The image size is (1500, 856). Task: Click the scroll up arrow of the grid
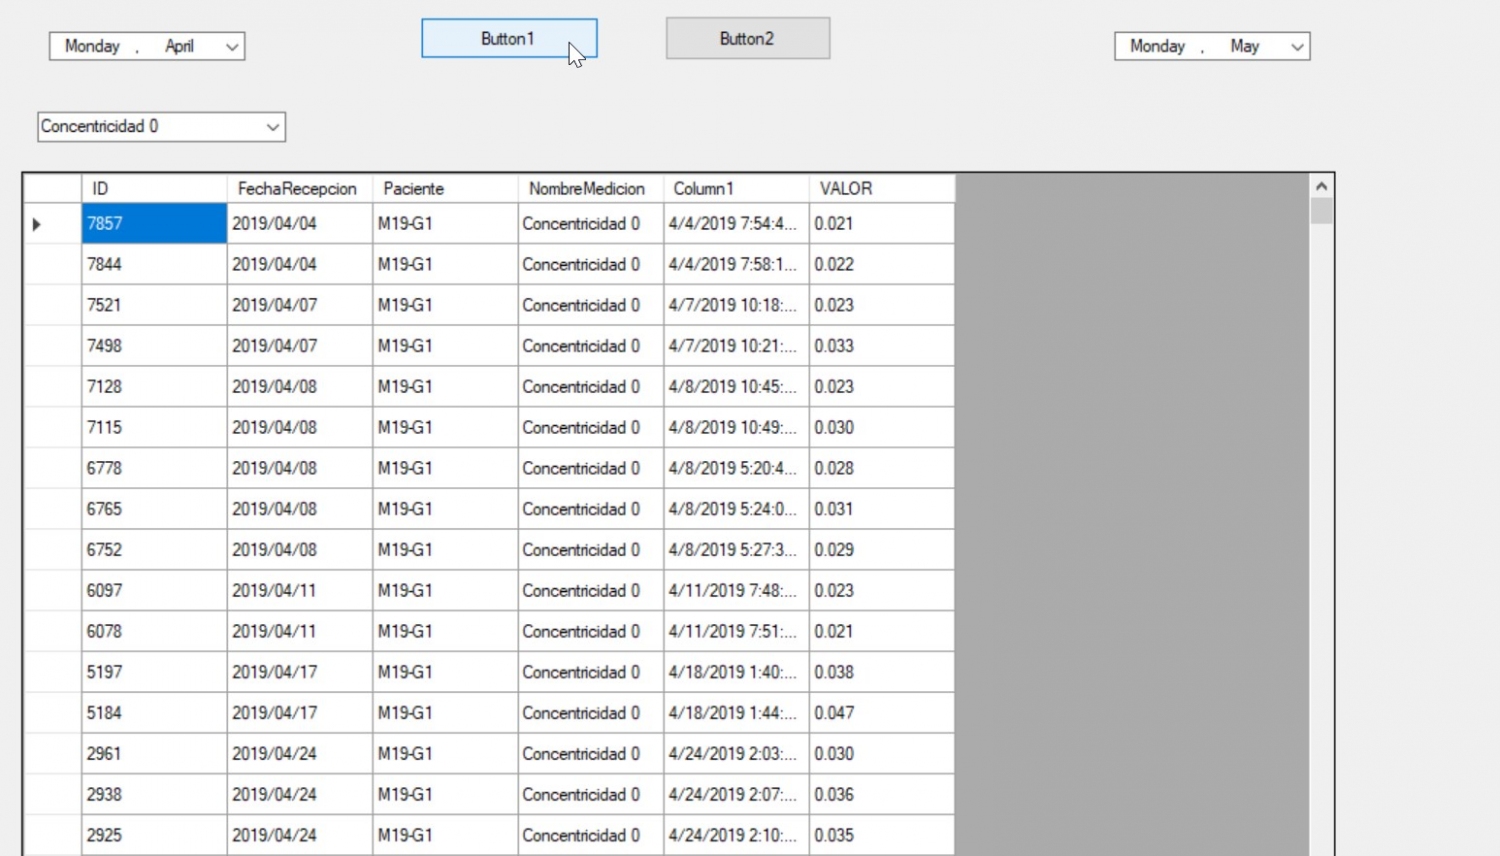point(1321,186)
